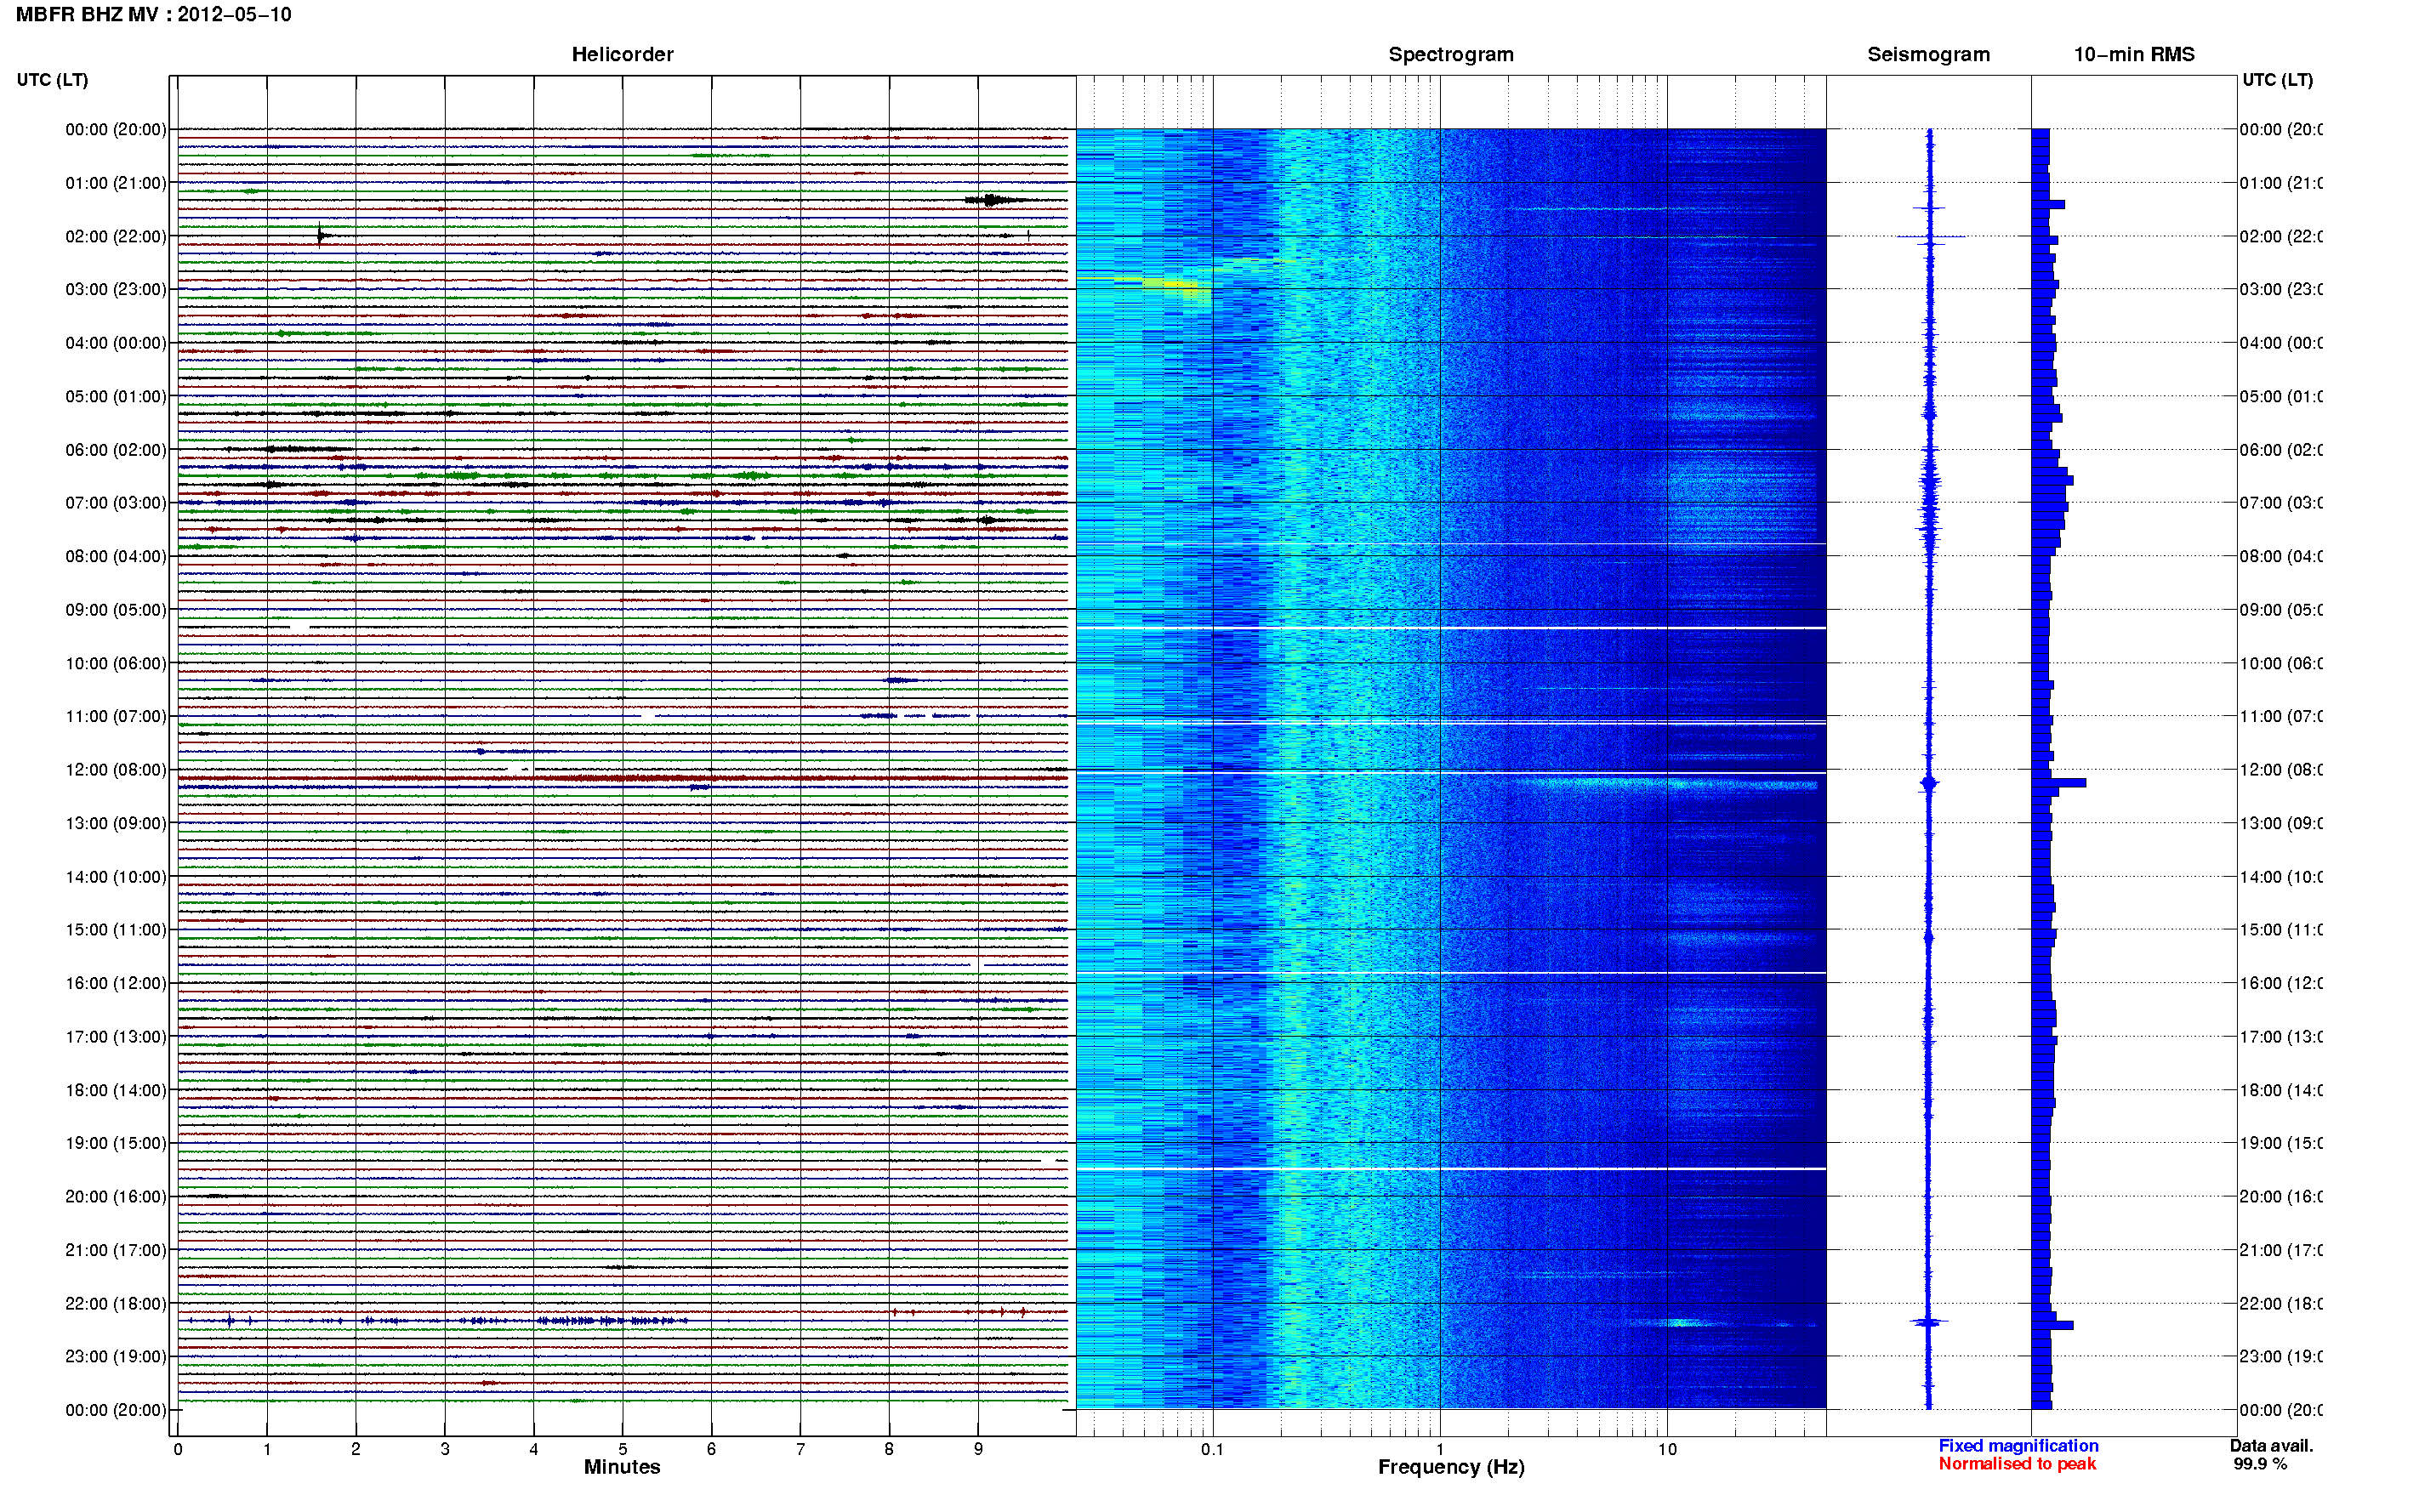Click the 'Frequency (Hz)' axis title
The height and width of the screenshot is (1512, 2419).
click(x=1451, y=1467)
